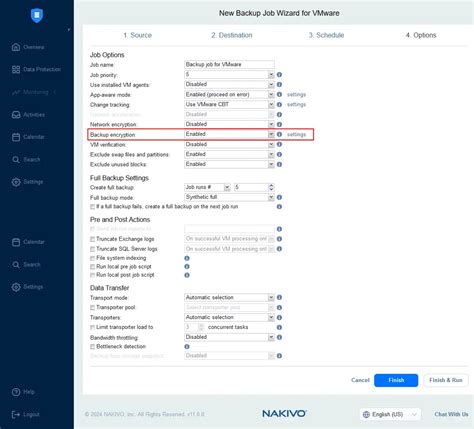Viewport: 474px width, 429px height.
Task: Open Chat With Us link
Action: pyautogui.click(x=451, y=414)
